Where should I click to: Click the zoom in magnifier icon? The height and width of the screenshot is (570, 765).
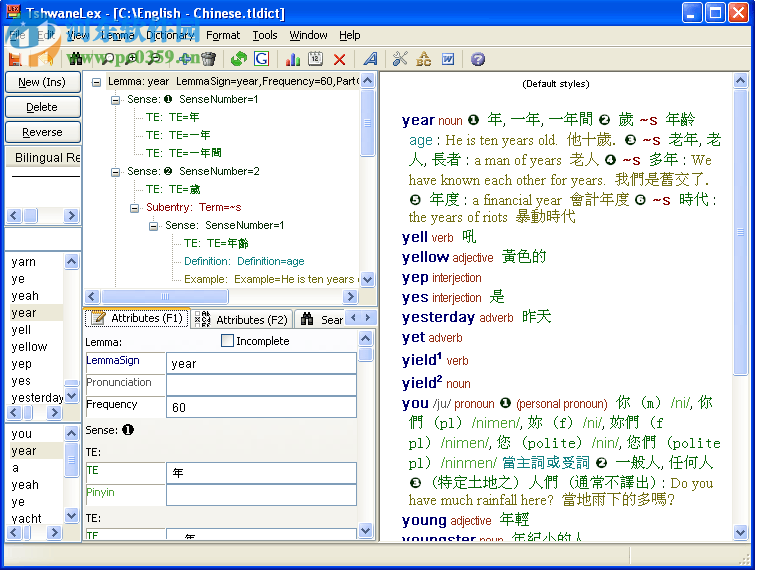tap(131, 59)
